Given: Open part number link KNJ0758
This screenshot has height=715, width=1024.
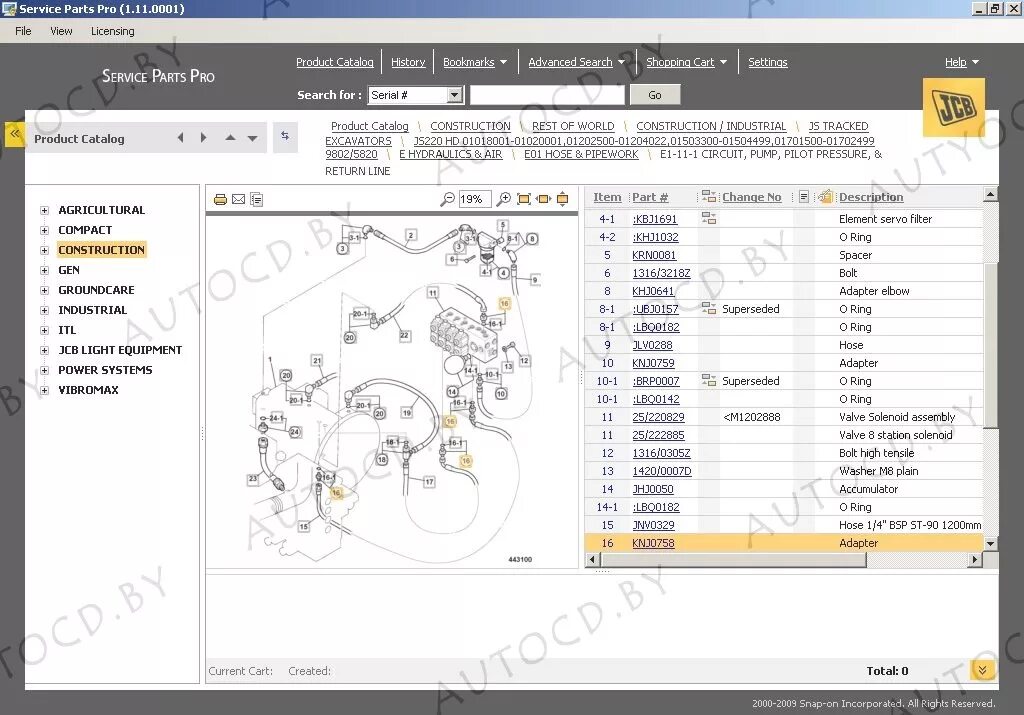Looking at the screenshot, I should (x=653, y=543).
